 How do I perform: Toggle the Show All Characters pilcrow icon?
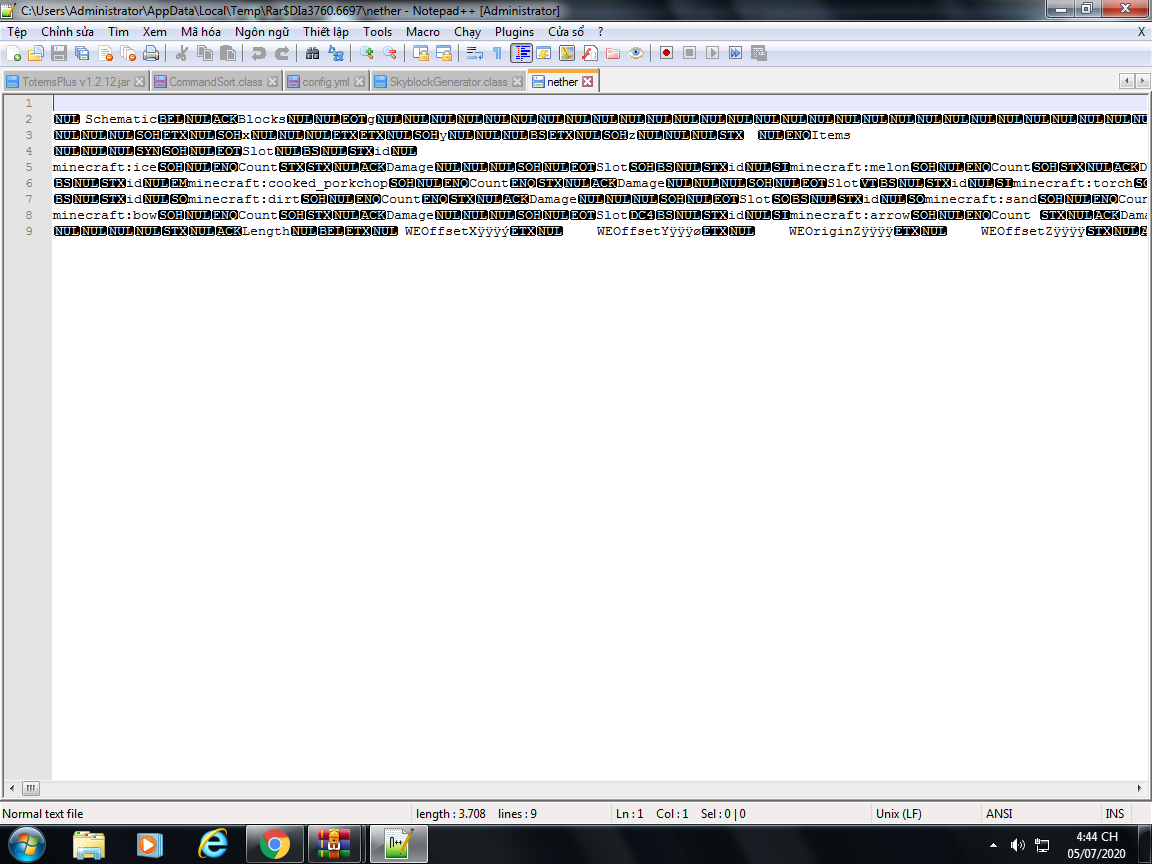tap(497, 53)
